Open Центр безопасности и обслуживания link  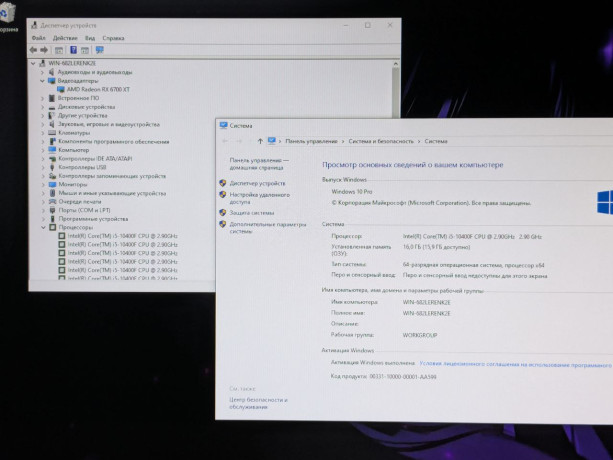click(x=258, y=403)
